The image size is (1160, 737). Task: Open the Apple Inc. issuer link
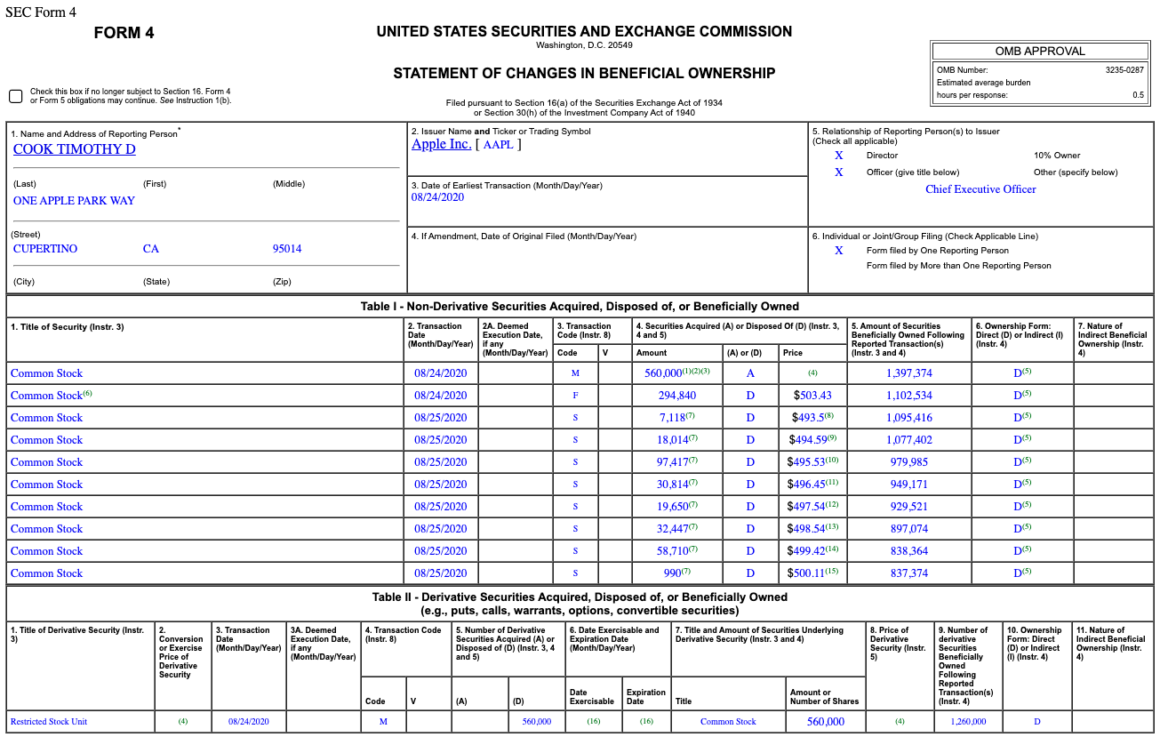[x=441, y=144]
